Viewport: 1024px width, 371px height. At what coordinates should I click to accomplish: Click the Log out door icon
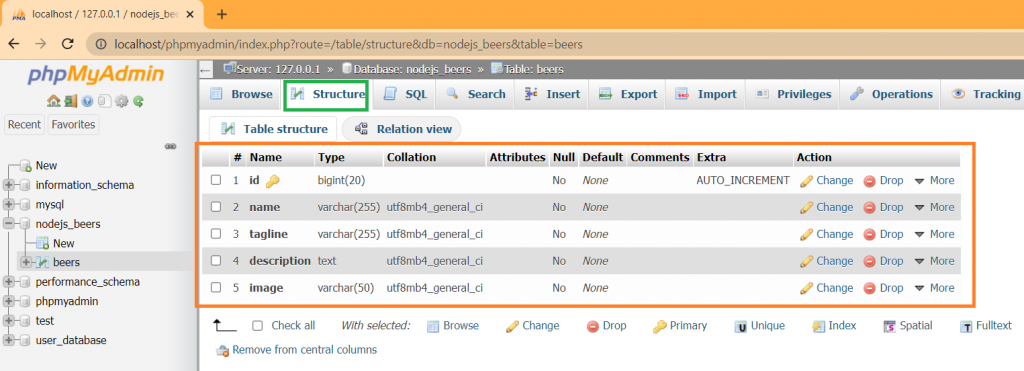[71, 101]
